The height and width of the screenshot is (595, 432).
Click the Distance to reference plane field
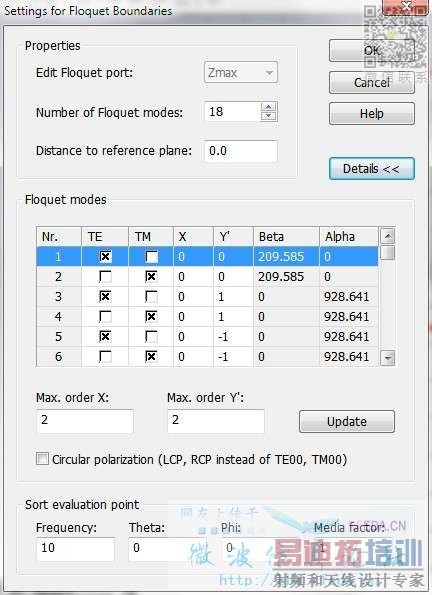click(x=241, y=151)
